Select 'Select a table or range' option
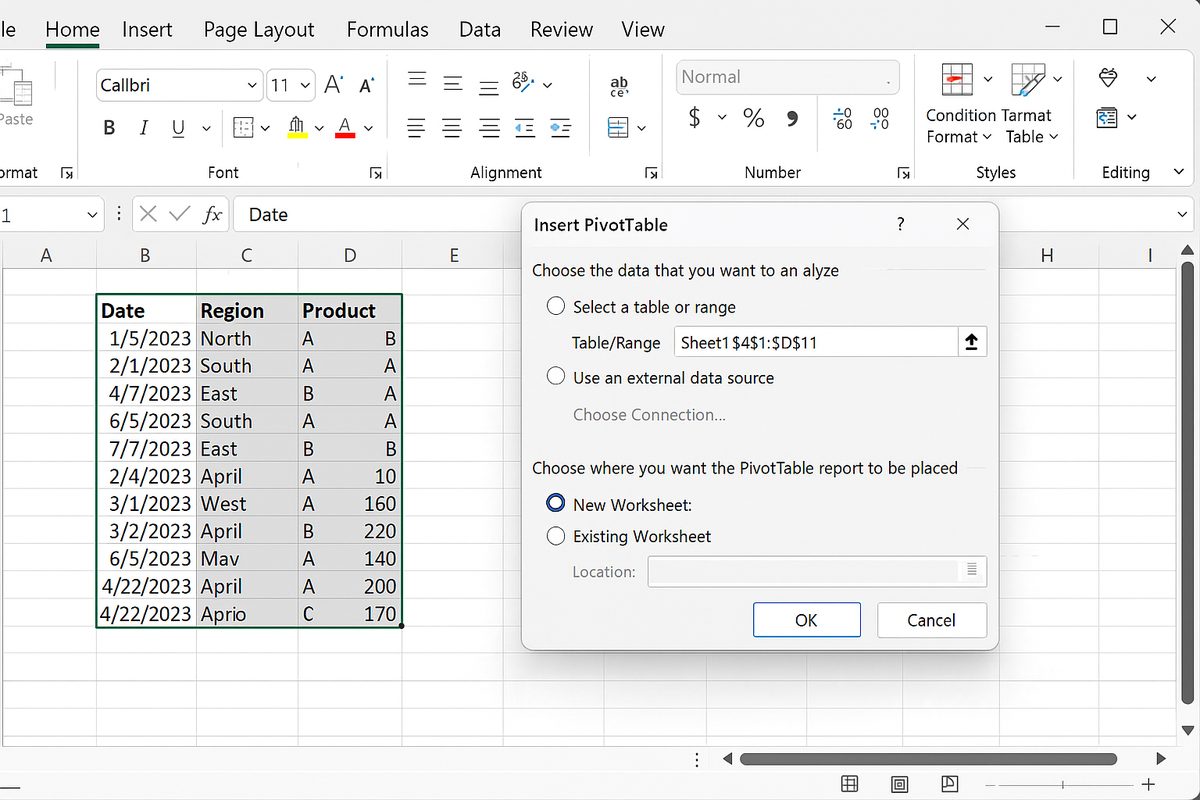 coord(557,306)
